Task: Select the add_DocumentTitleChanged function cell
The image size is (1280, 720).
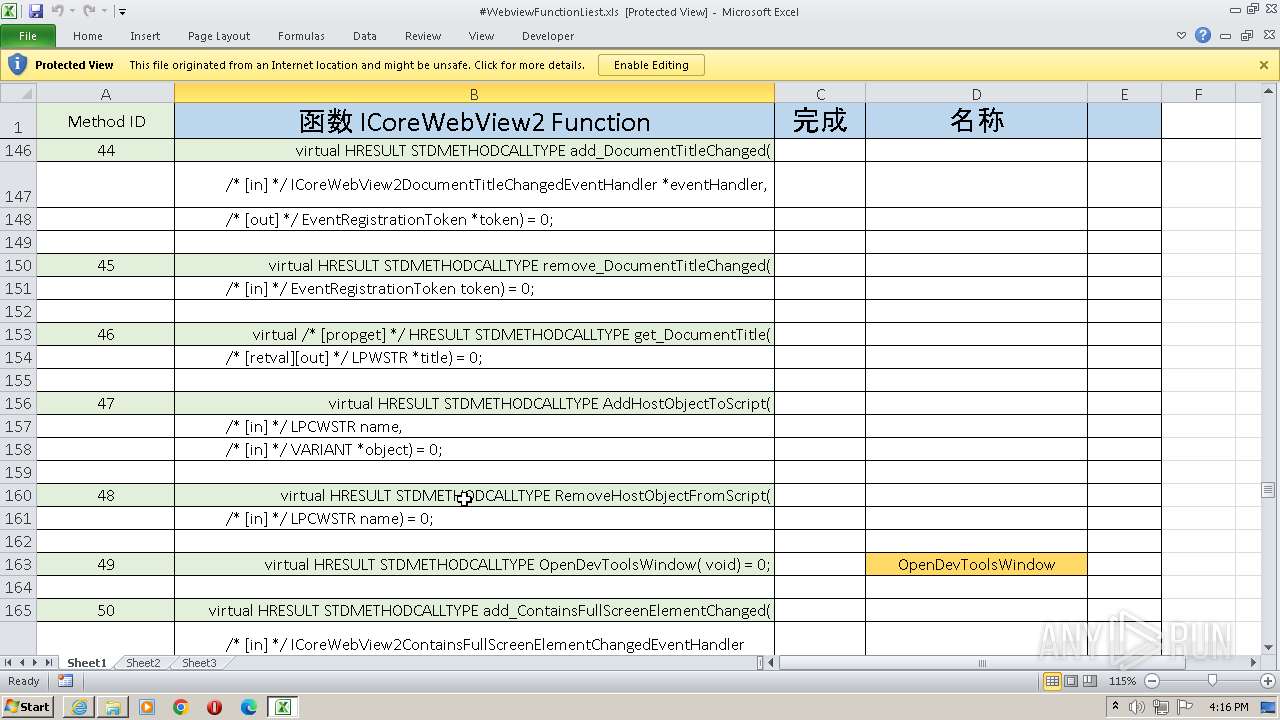Action: click(x=474, y=150)
